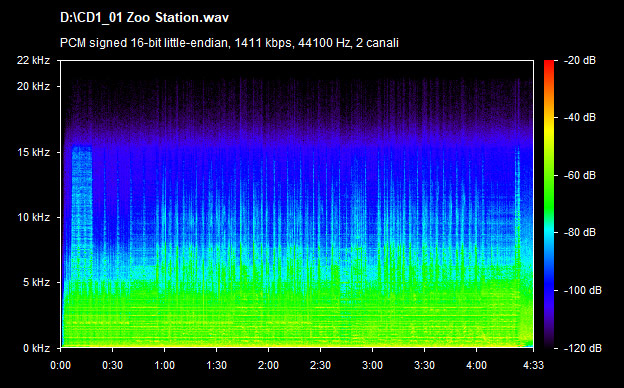The image size is (624, 388).
Task: Select the 20 kHz frequency axis label
Action: click(x=33, y=86)
